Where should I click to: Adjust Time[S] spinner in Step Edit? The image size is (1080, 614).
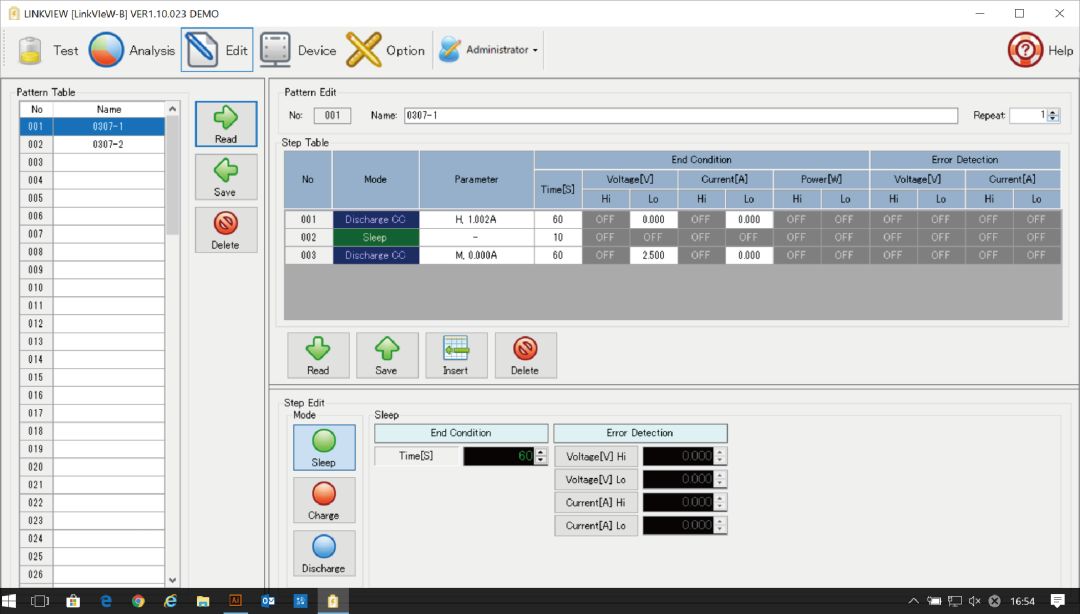coord(541,456)
